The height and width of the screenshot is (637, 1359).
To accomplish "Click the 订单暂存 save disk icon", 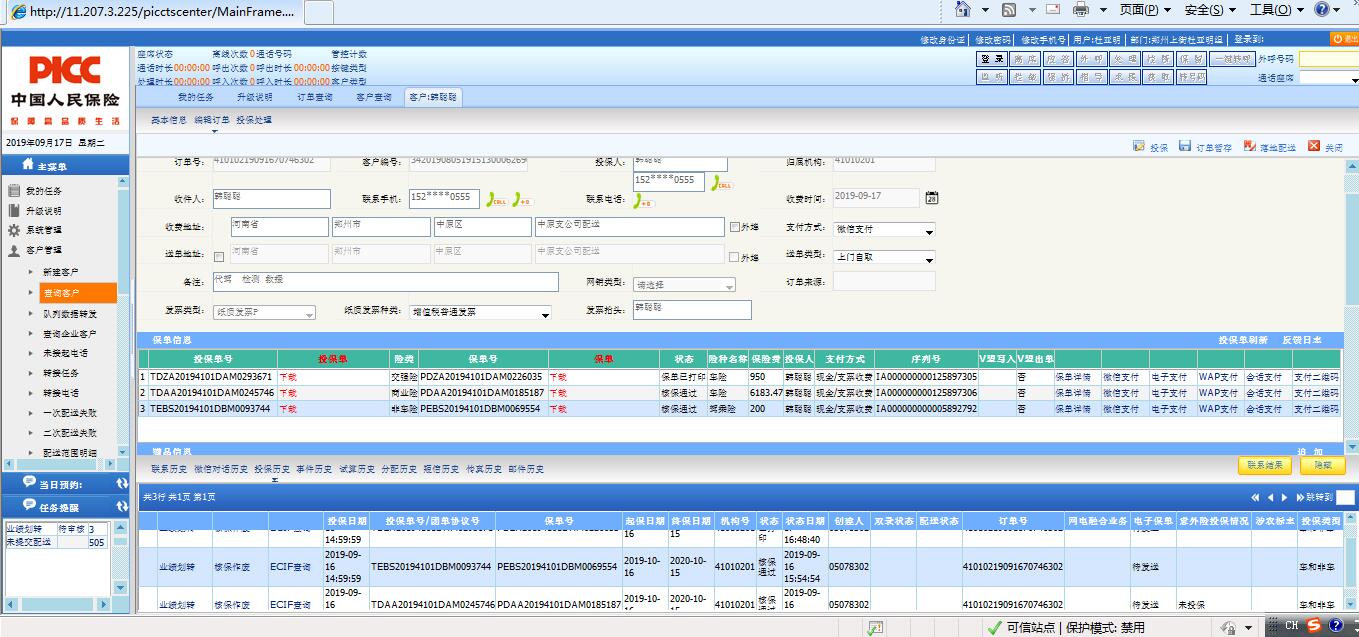I will point(1185,146).
